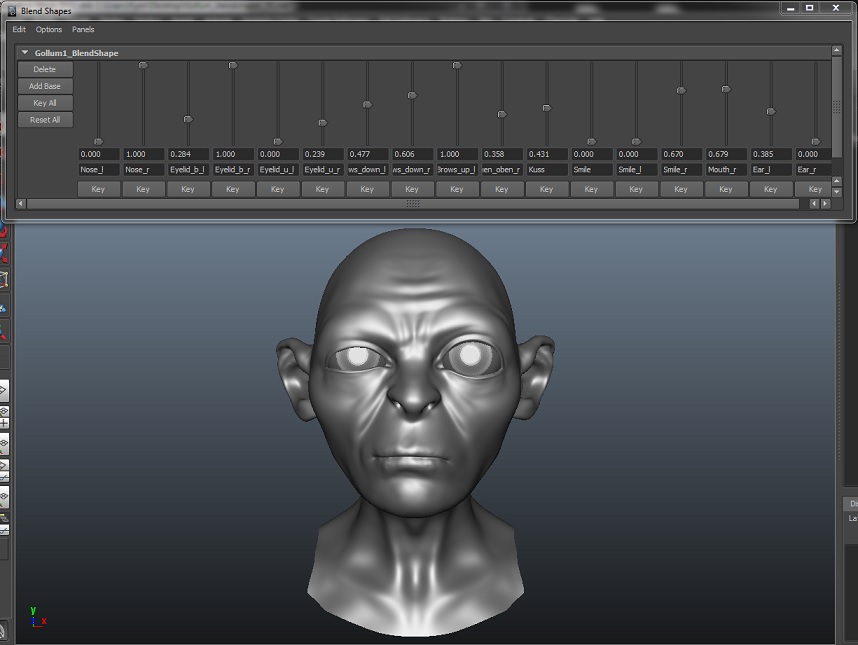Open the Options menu
Image resolution: width=858 pixels, height=645 pixels.
pyautogui.click(x=49, y=30)
